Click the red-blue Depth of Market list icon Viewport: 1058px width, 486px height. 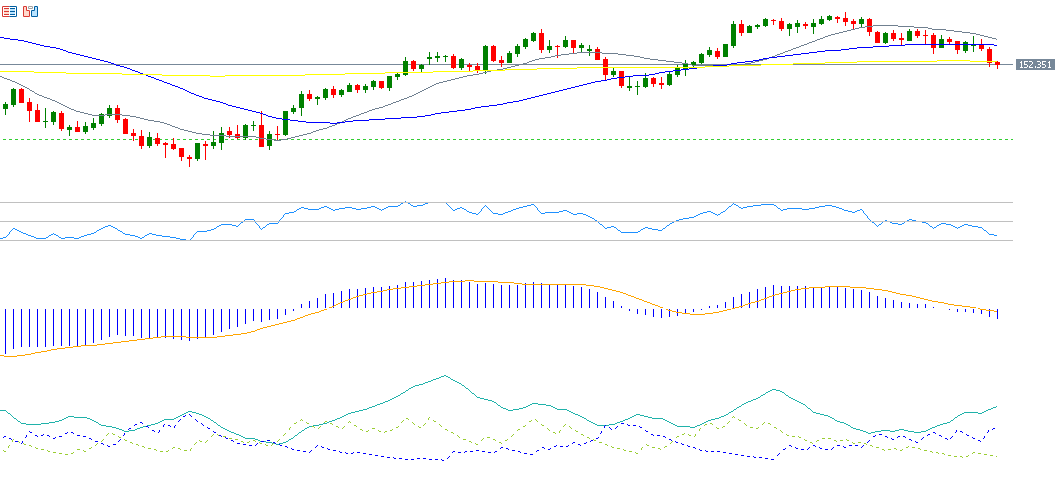(9, 12)
